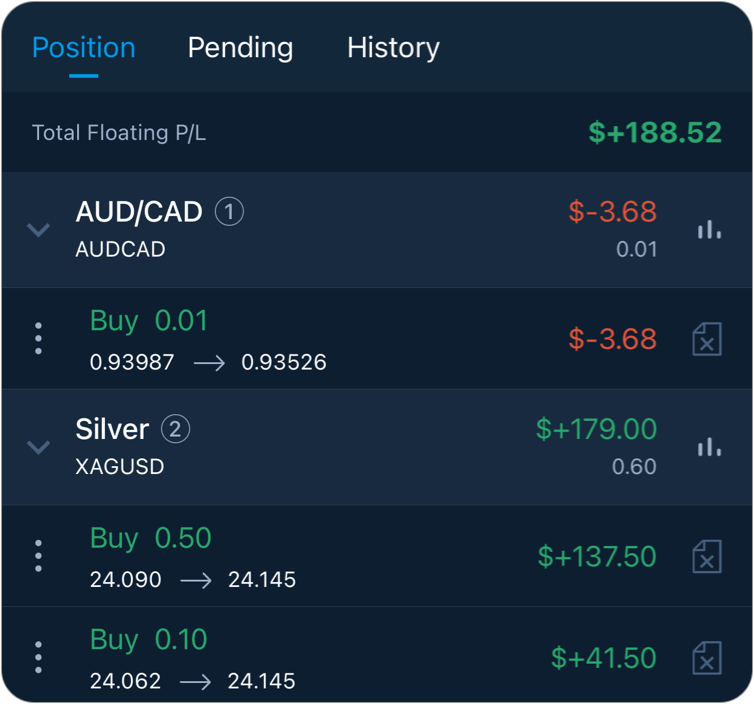This screenshot has height=704, width=754.
Task: Tap the Silver symbol name
Action: click(112, 429)
